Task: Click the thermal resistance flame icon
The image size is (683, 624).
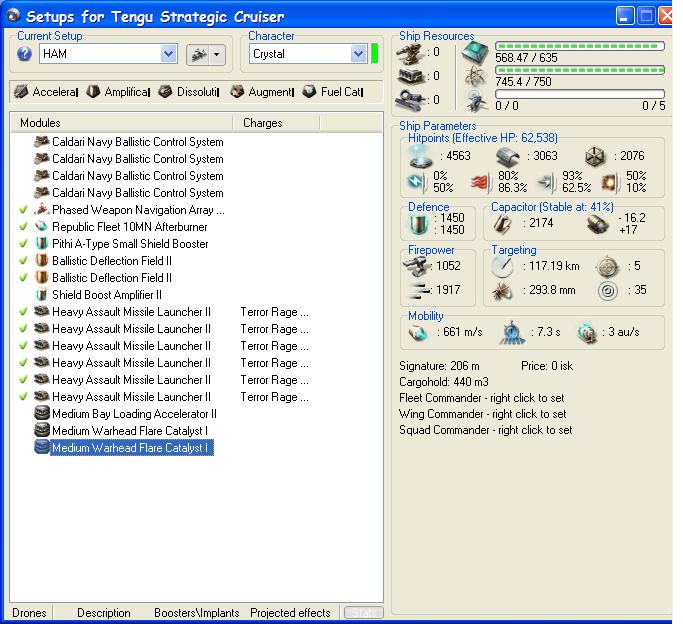Action: pos(480,182)
